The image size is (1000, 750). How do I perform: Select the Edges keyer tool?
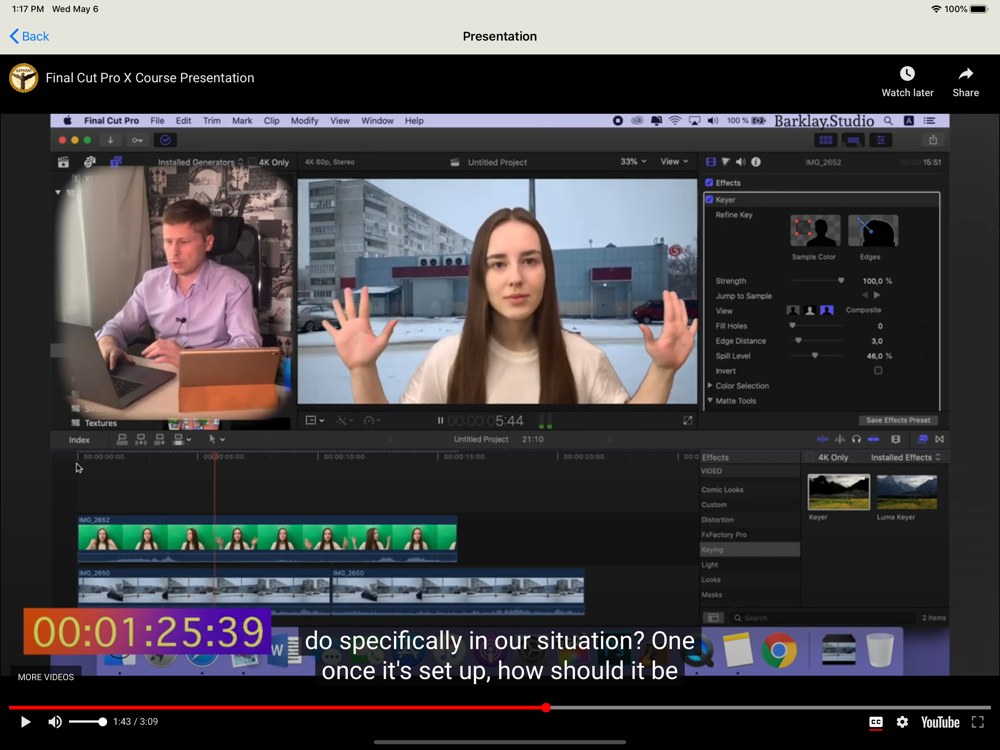tap(872, 231)
